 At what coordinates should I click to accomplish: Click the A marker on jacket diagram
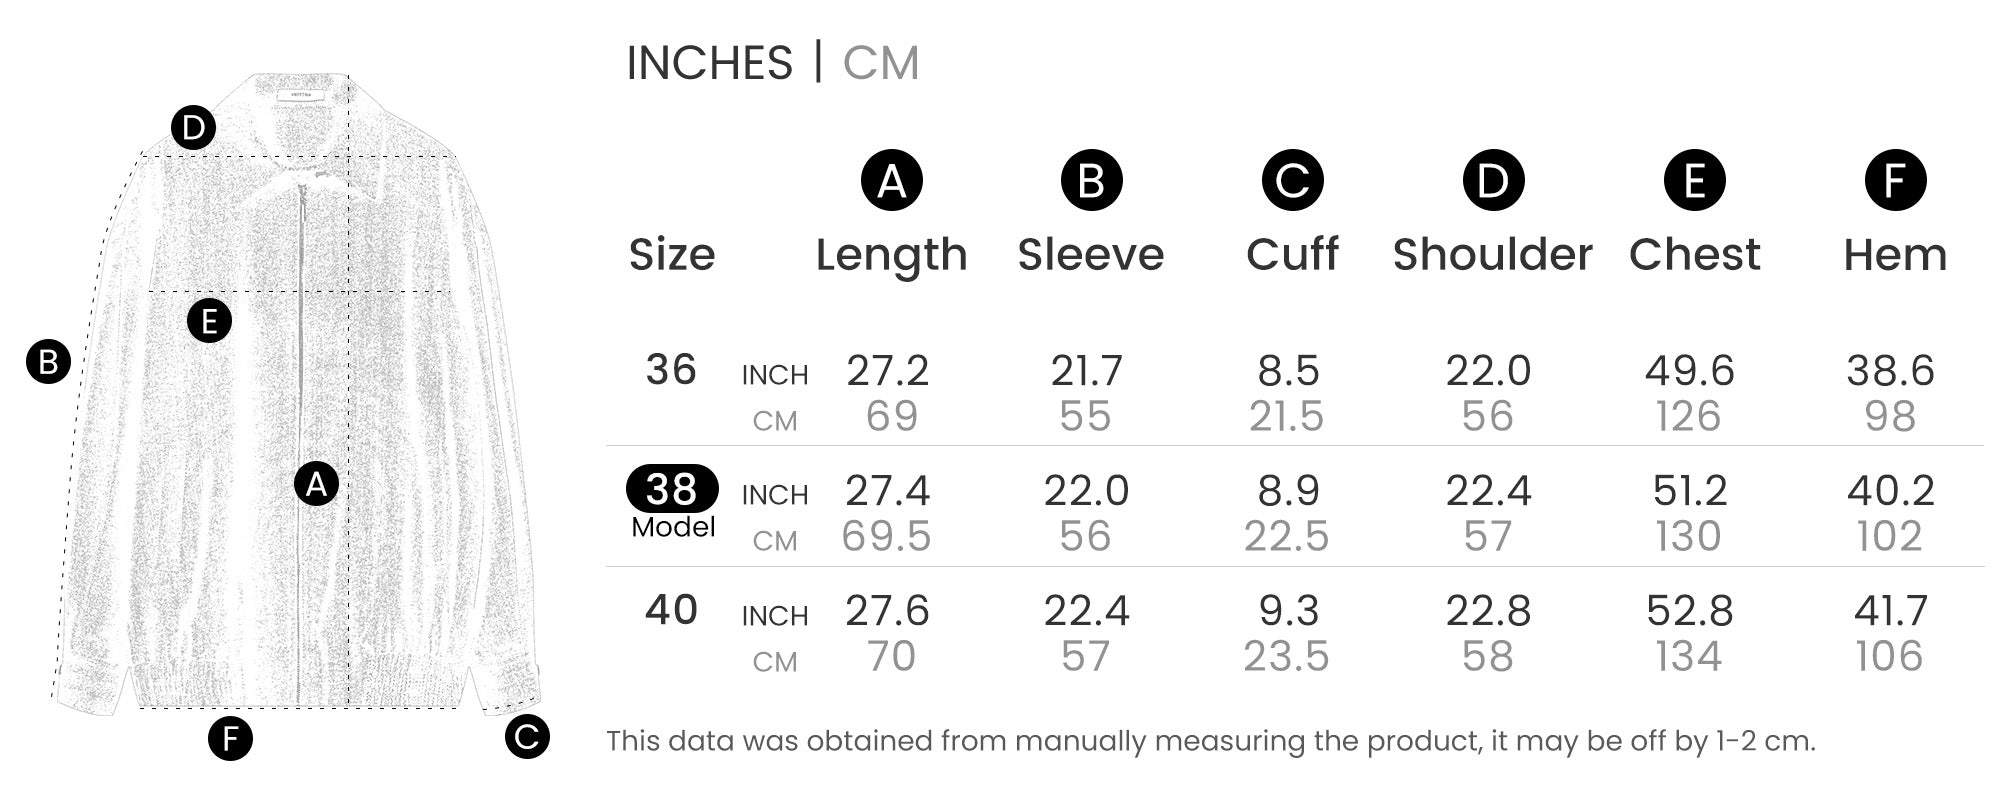(x=316, y=485)
